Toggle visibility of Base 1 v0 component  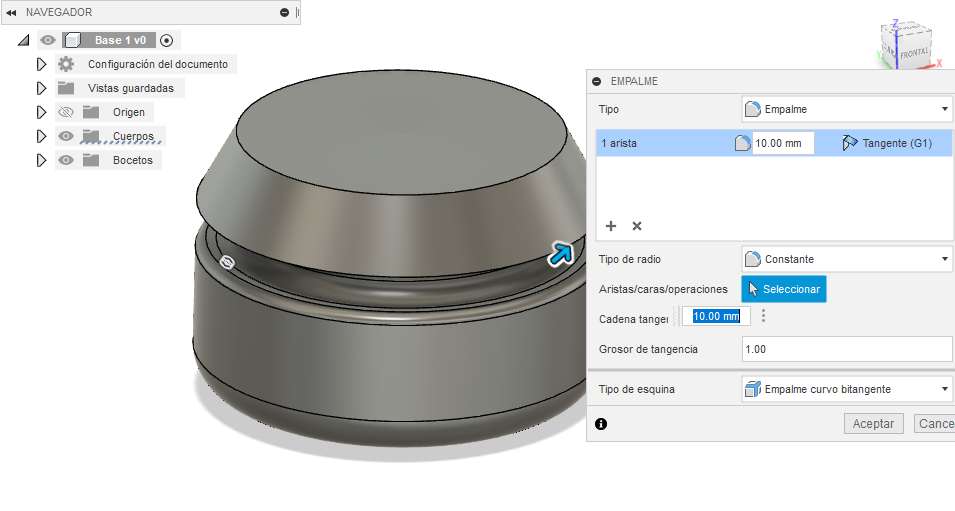[x=48, y=40]
